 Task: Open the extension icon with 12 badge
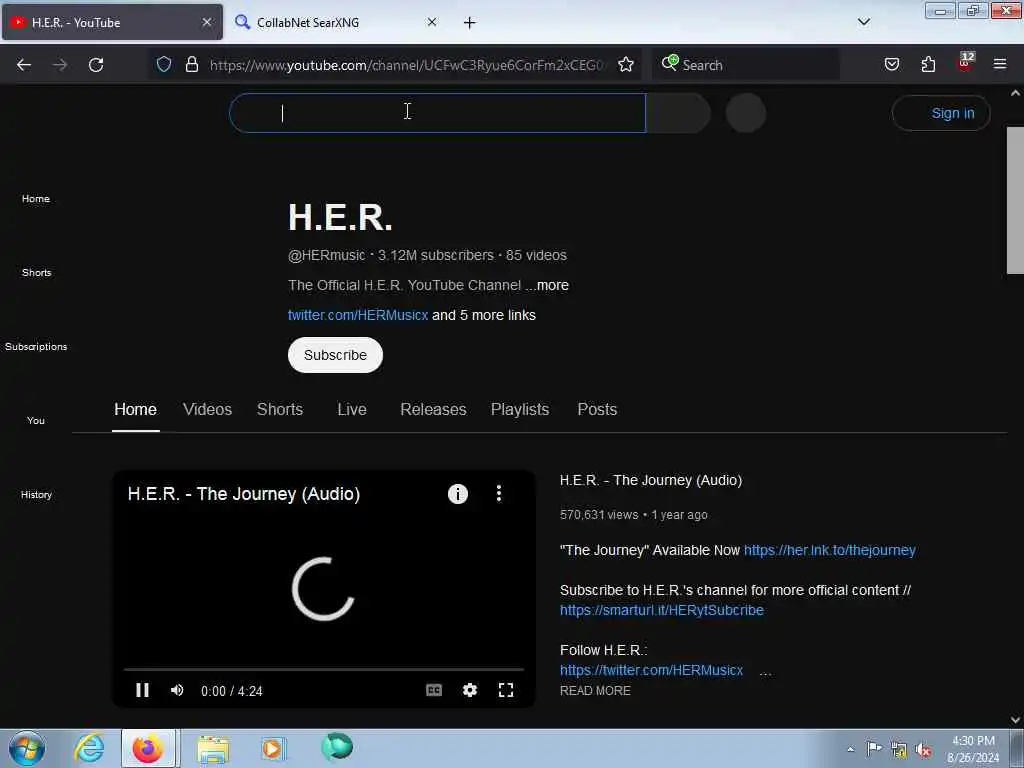click(x=965, y=62)
